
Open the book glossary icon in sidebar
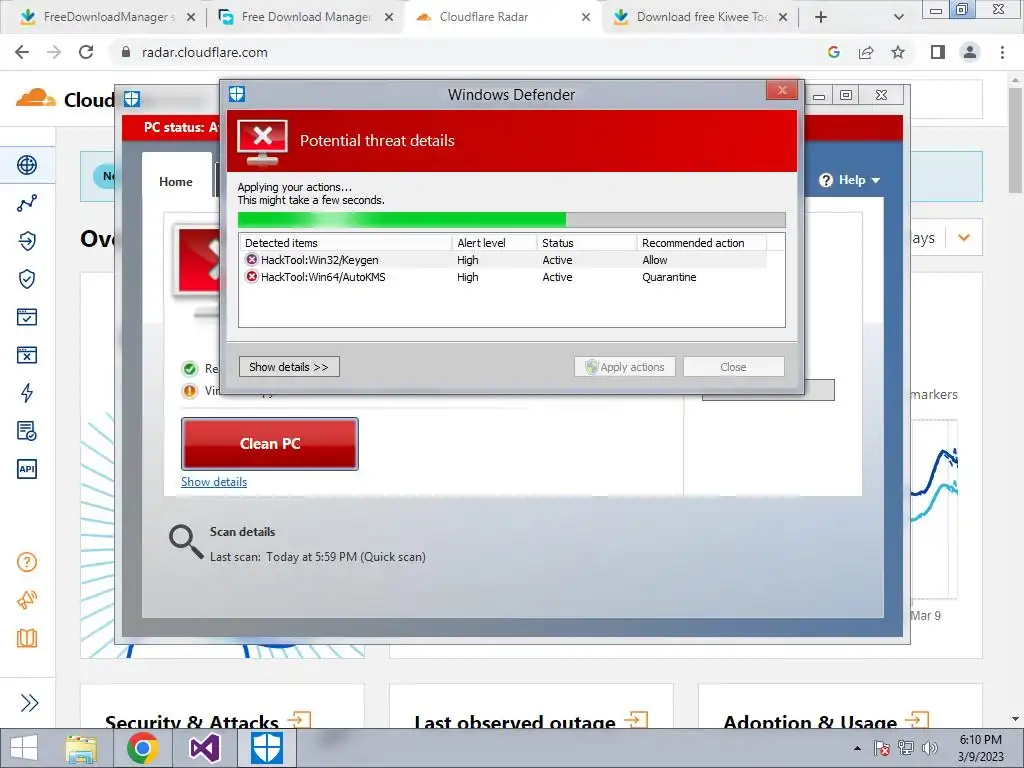(x=27, y=638)
